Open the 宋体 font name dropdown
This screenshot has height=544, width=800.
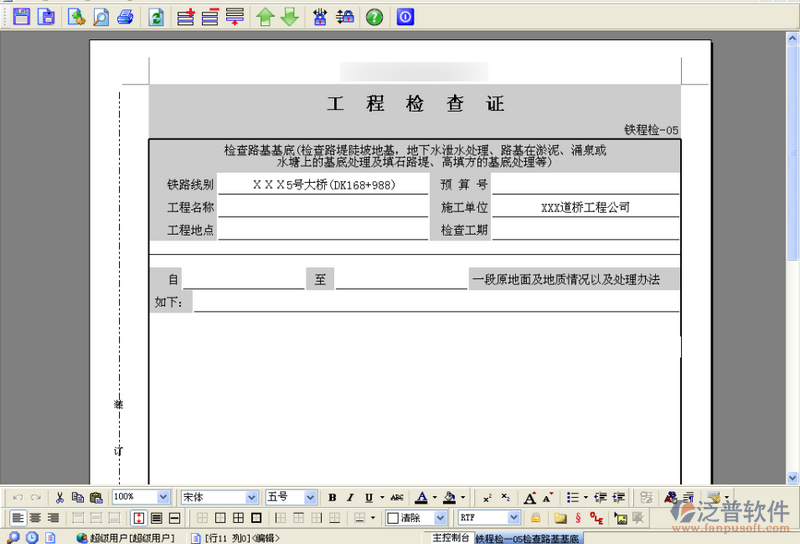pos(252,497)
